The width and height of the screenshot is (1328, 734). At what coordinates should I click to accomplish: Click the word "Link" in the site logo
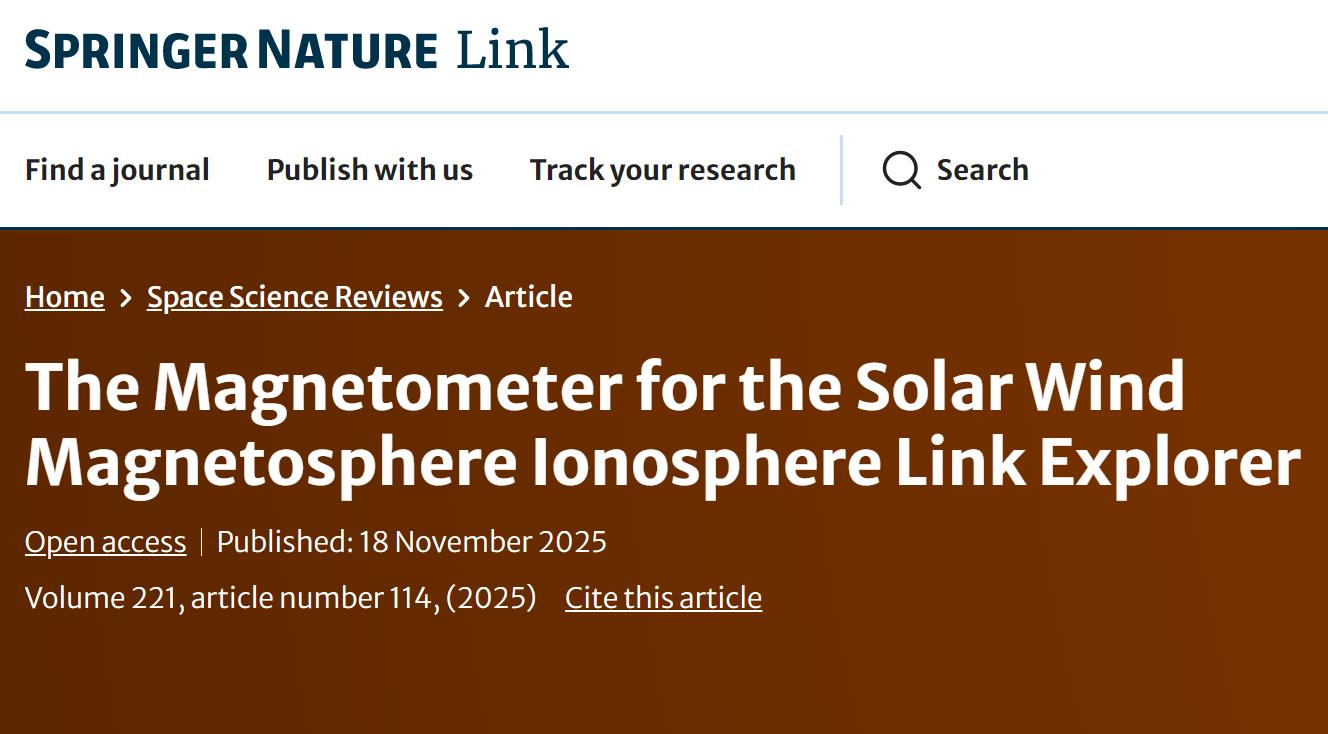click(512, 50)
